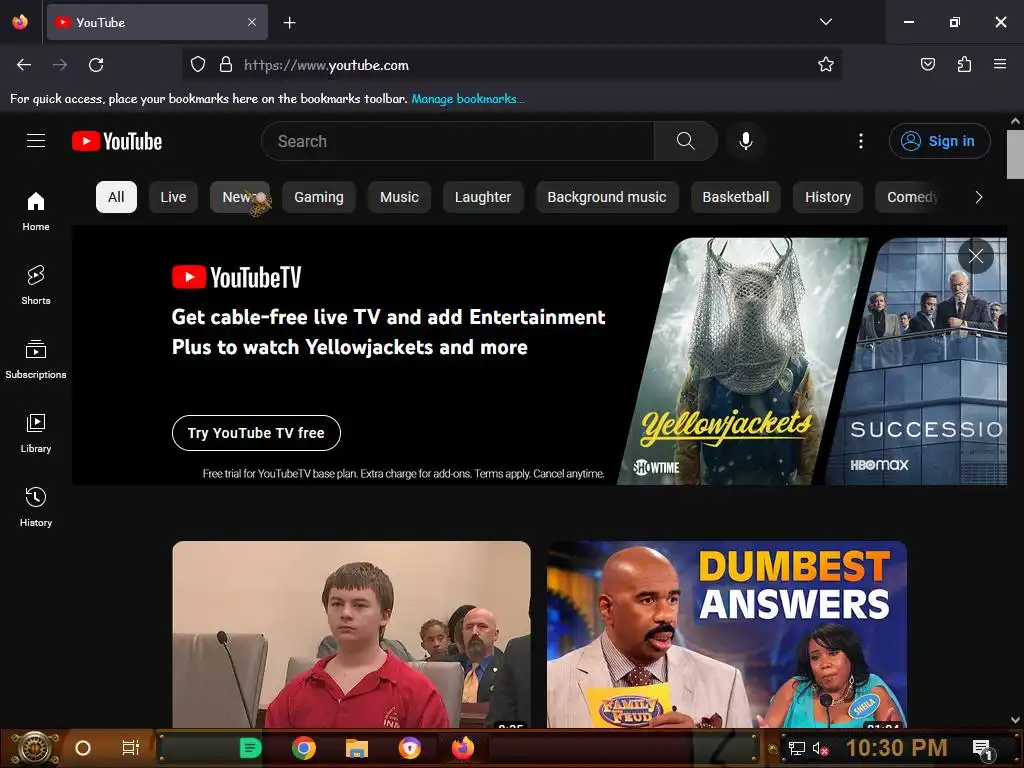
Task: Open Shorts from sidebar
Action: (36, 285)
